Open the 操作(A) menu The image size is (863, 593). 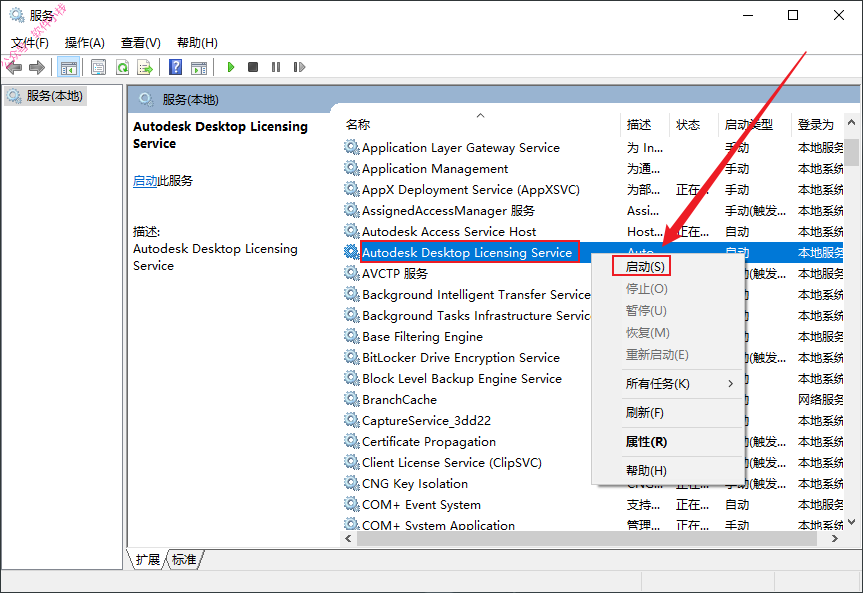tap(84, 43)
